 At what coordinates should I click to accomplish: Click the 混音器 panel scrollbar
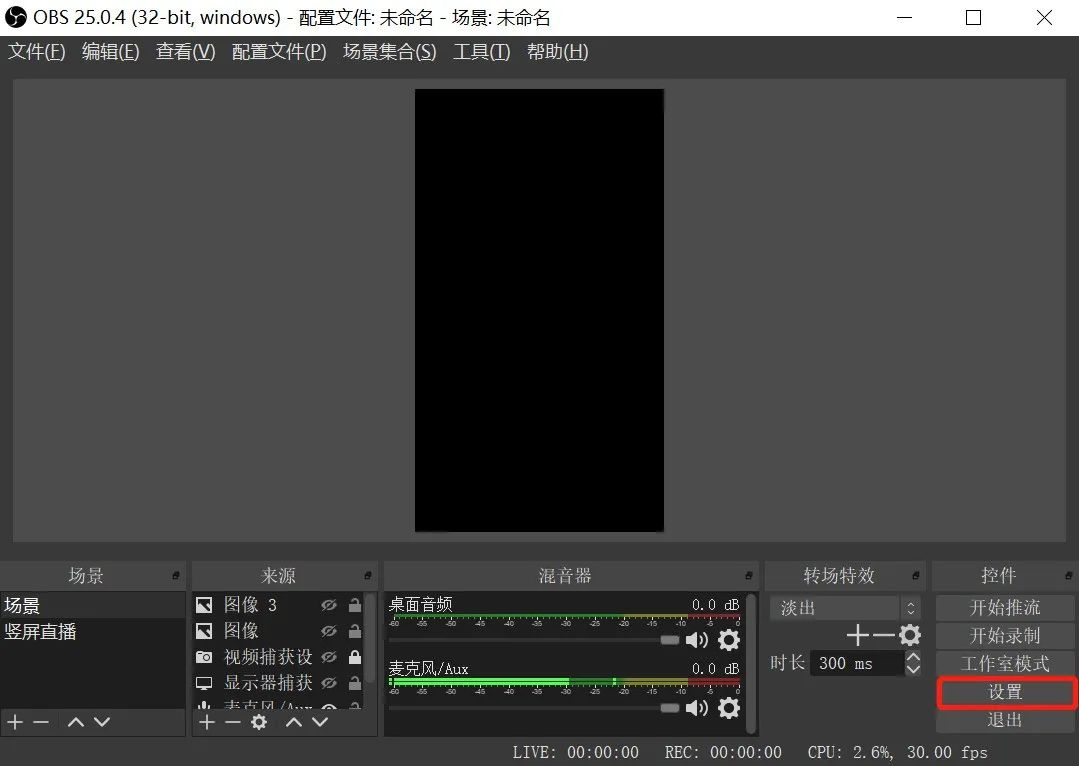point(751,663)
